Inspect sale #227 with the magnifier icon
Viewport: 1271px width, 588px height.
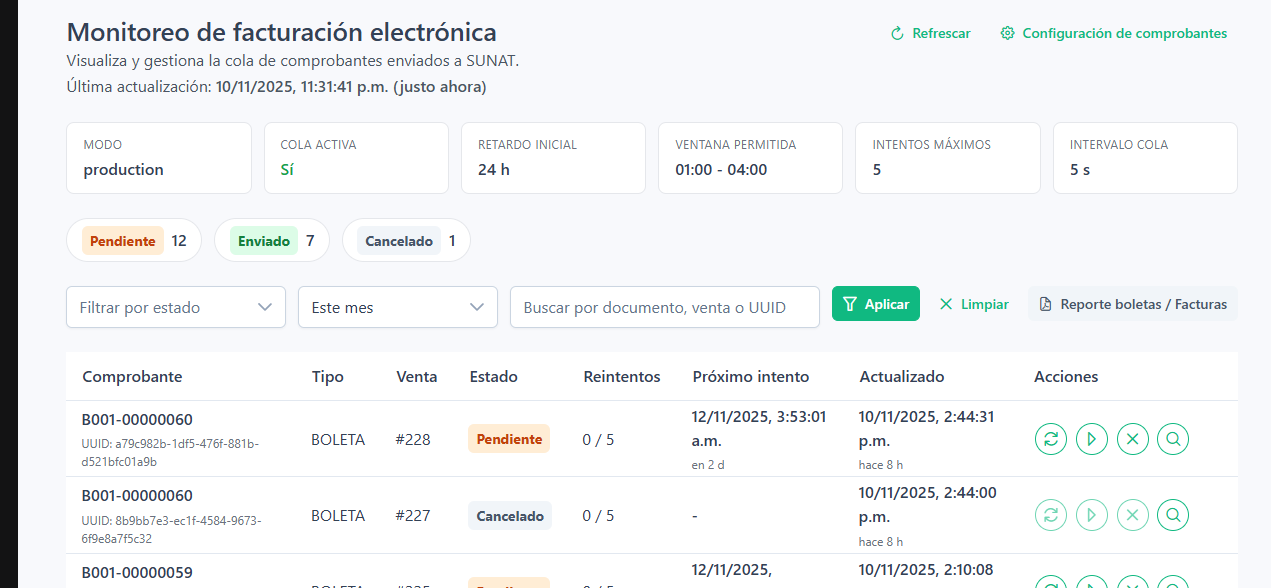point(1173,515)
